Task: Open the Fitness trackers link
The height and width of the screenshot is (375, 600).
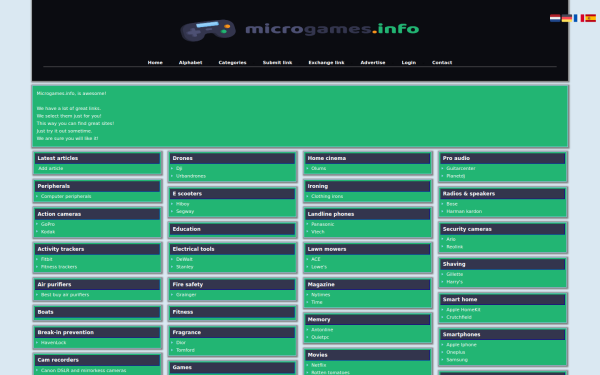Action: click(59, 267)
